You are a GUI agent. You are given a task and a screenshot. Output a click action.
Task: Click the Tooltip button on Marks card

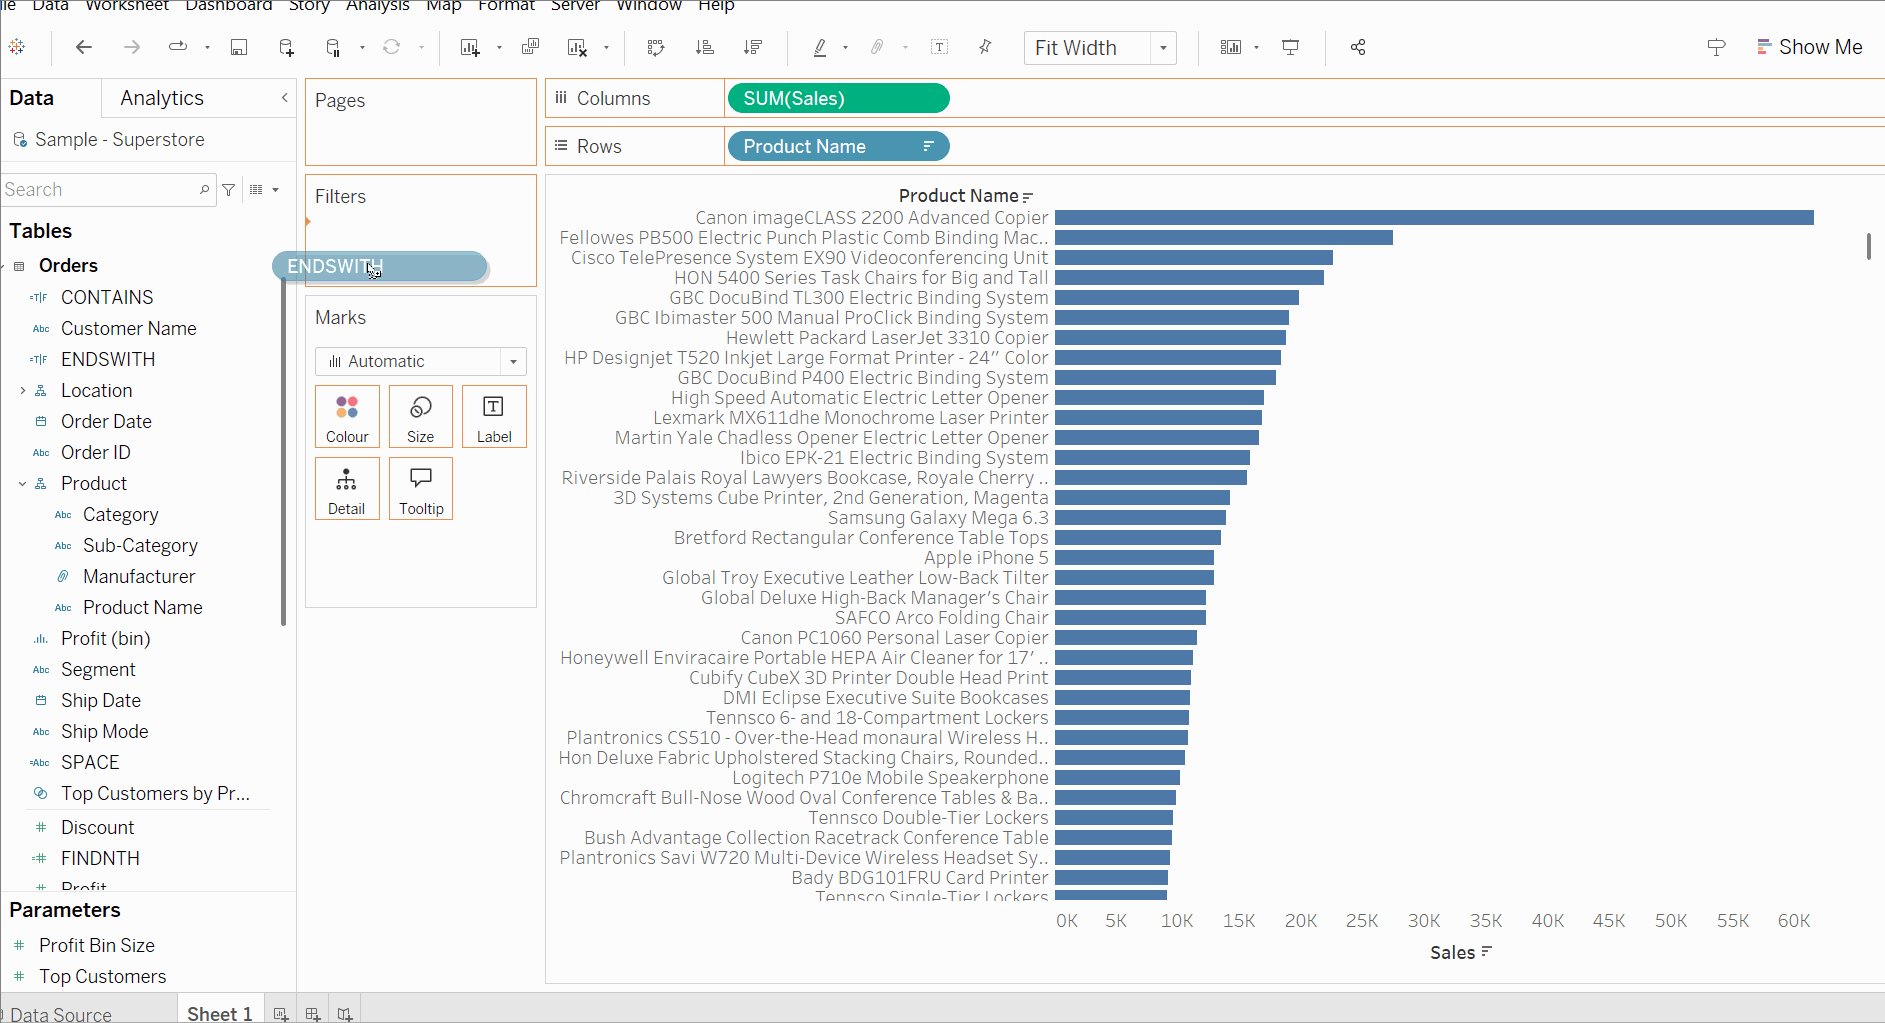point(421,488)
